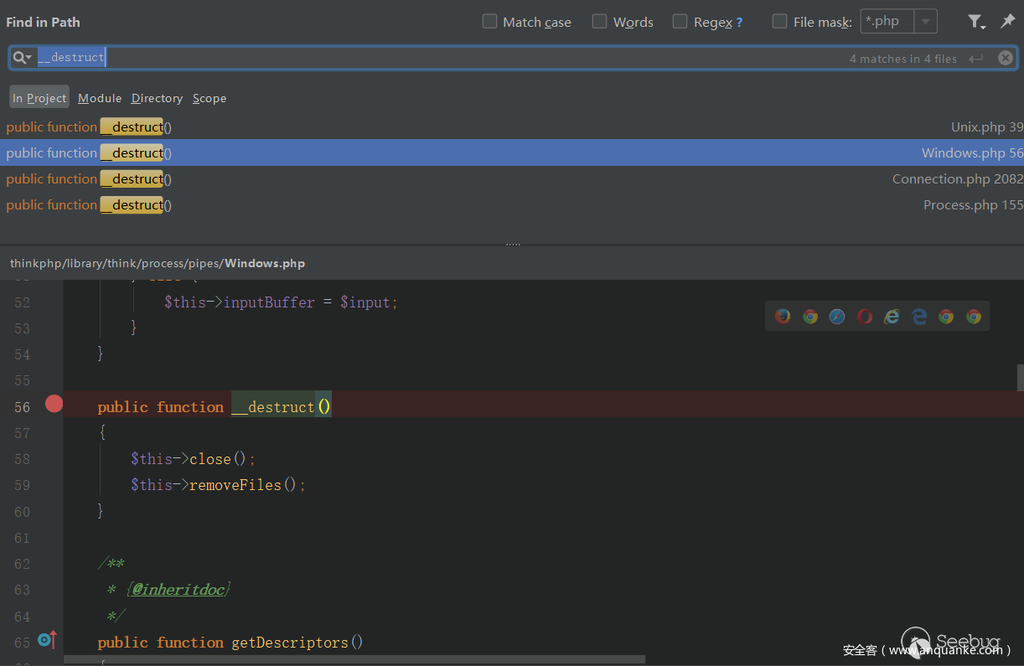Switch to the Directory scope tab
This screenshot has height=666, width=1024.
(x=157, y=98)
